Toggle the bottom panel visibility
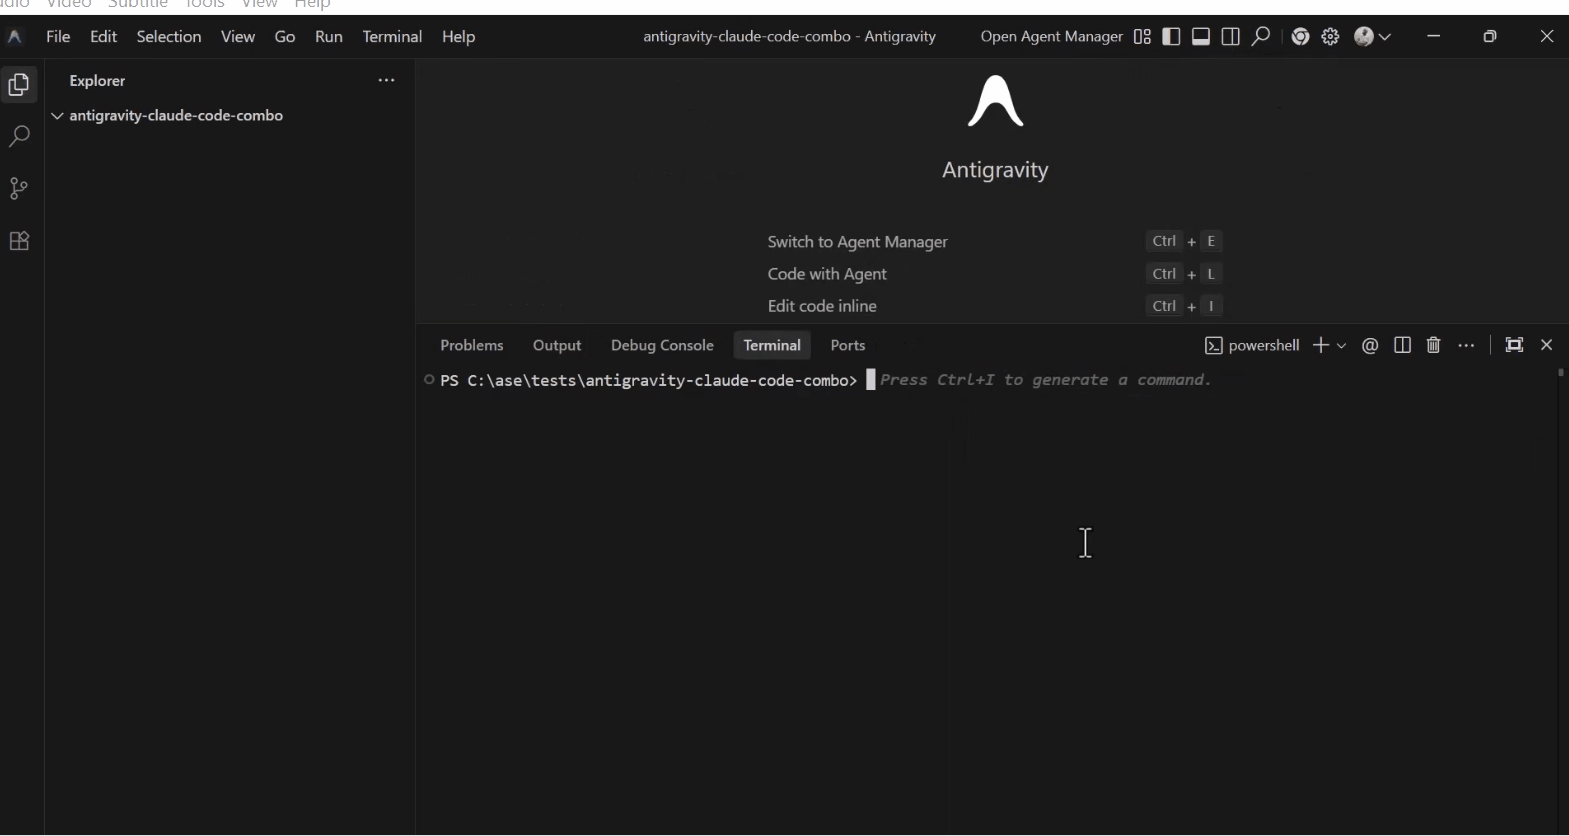1569x836 pixels. tap(1201, 37)
